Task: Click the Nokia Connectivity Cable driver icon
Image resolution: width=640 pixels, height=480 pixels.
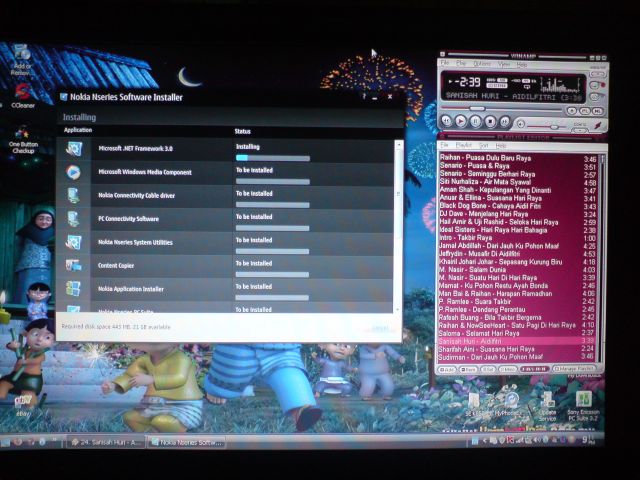Action: click(x=73, y=195)
